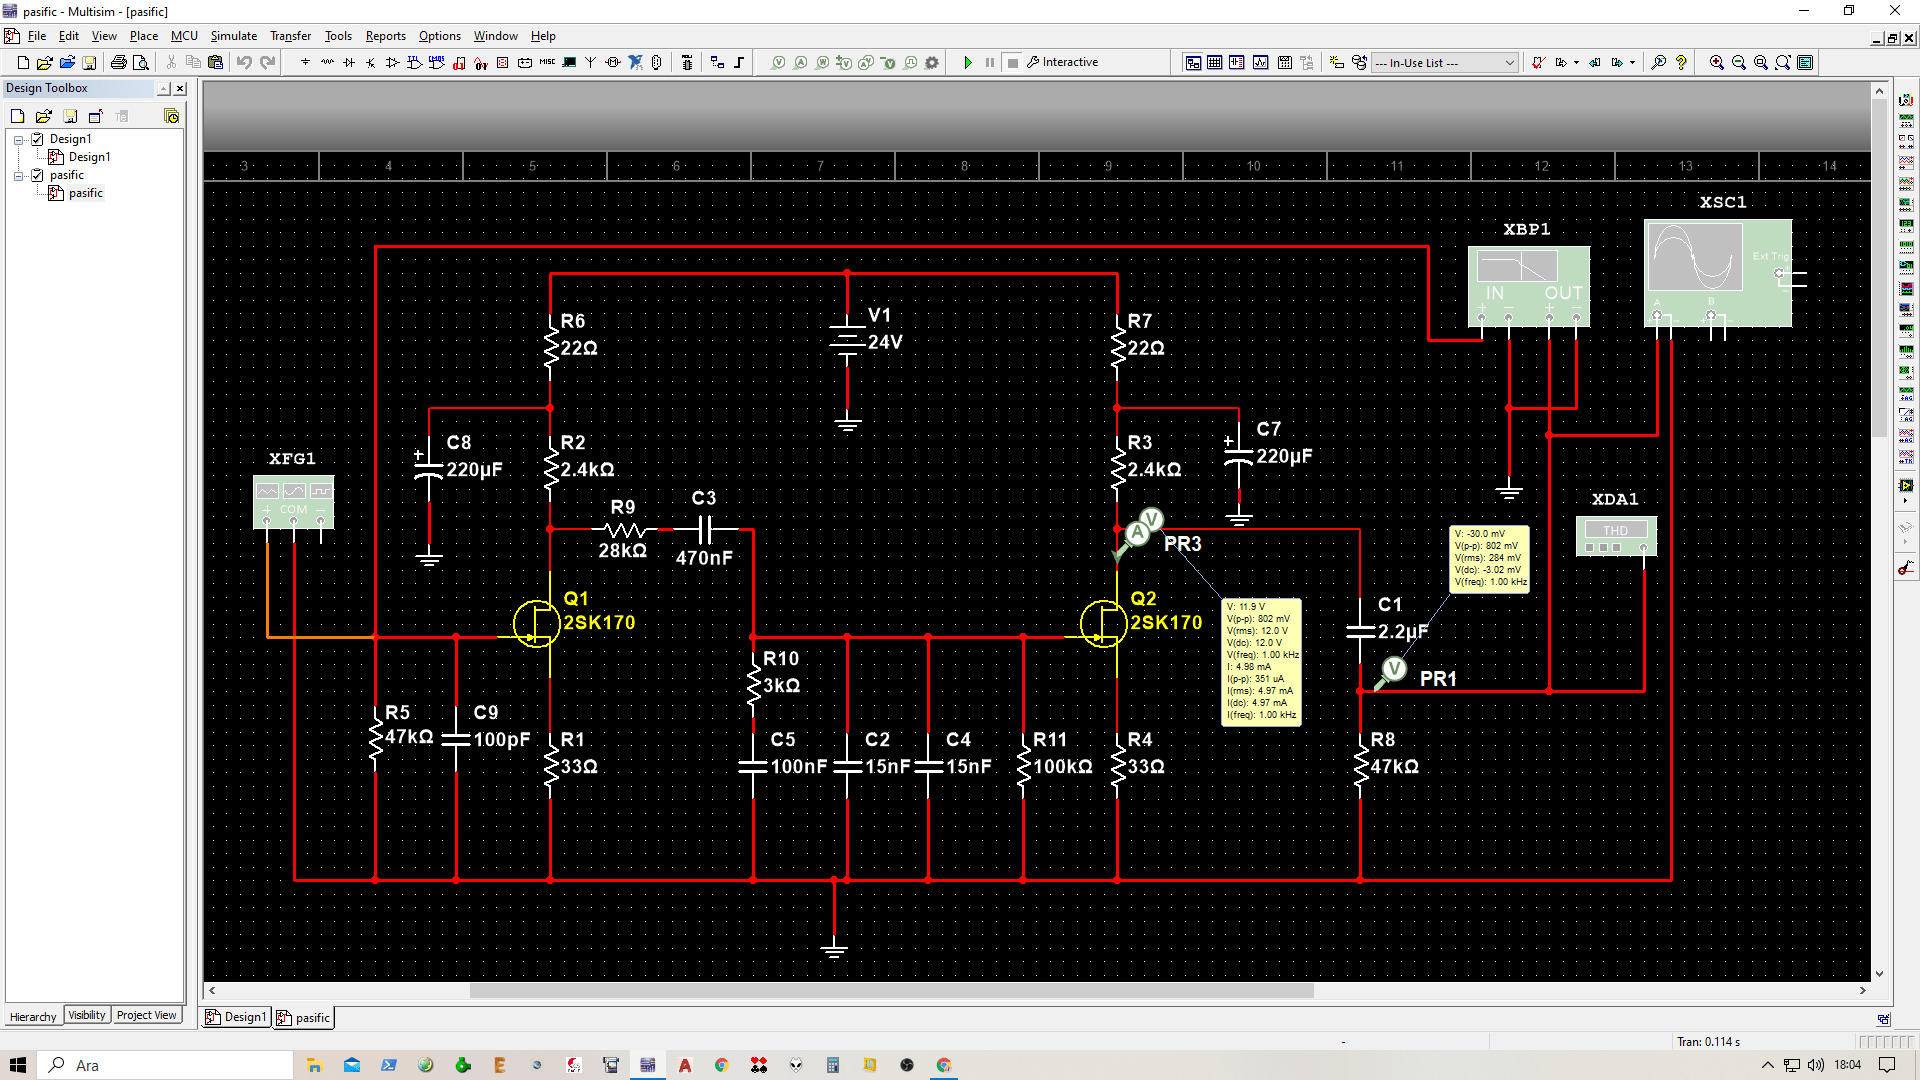The width and height of the screenshot is (1920, 1080).
Task: Place Basic resistor component icon
Action: (327, 62)
